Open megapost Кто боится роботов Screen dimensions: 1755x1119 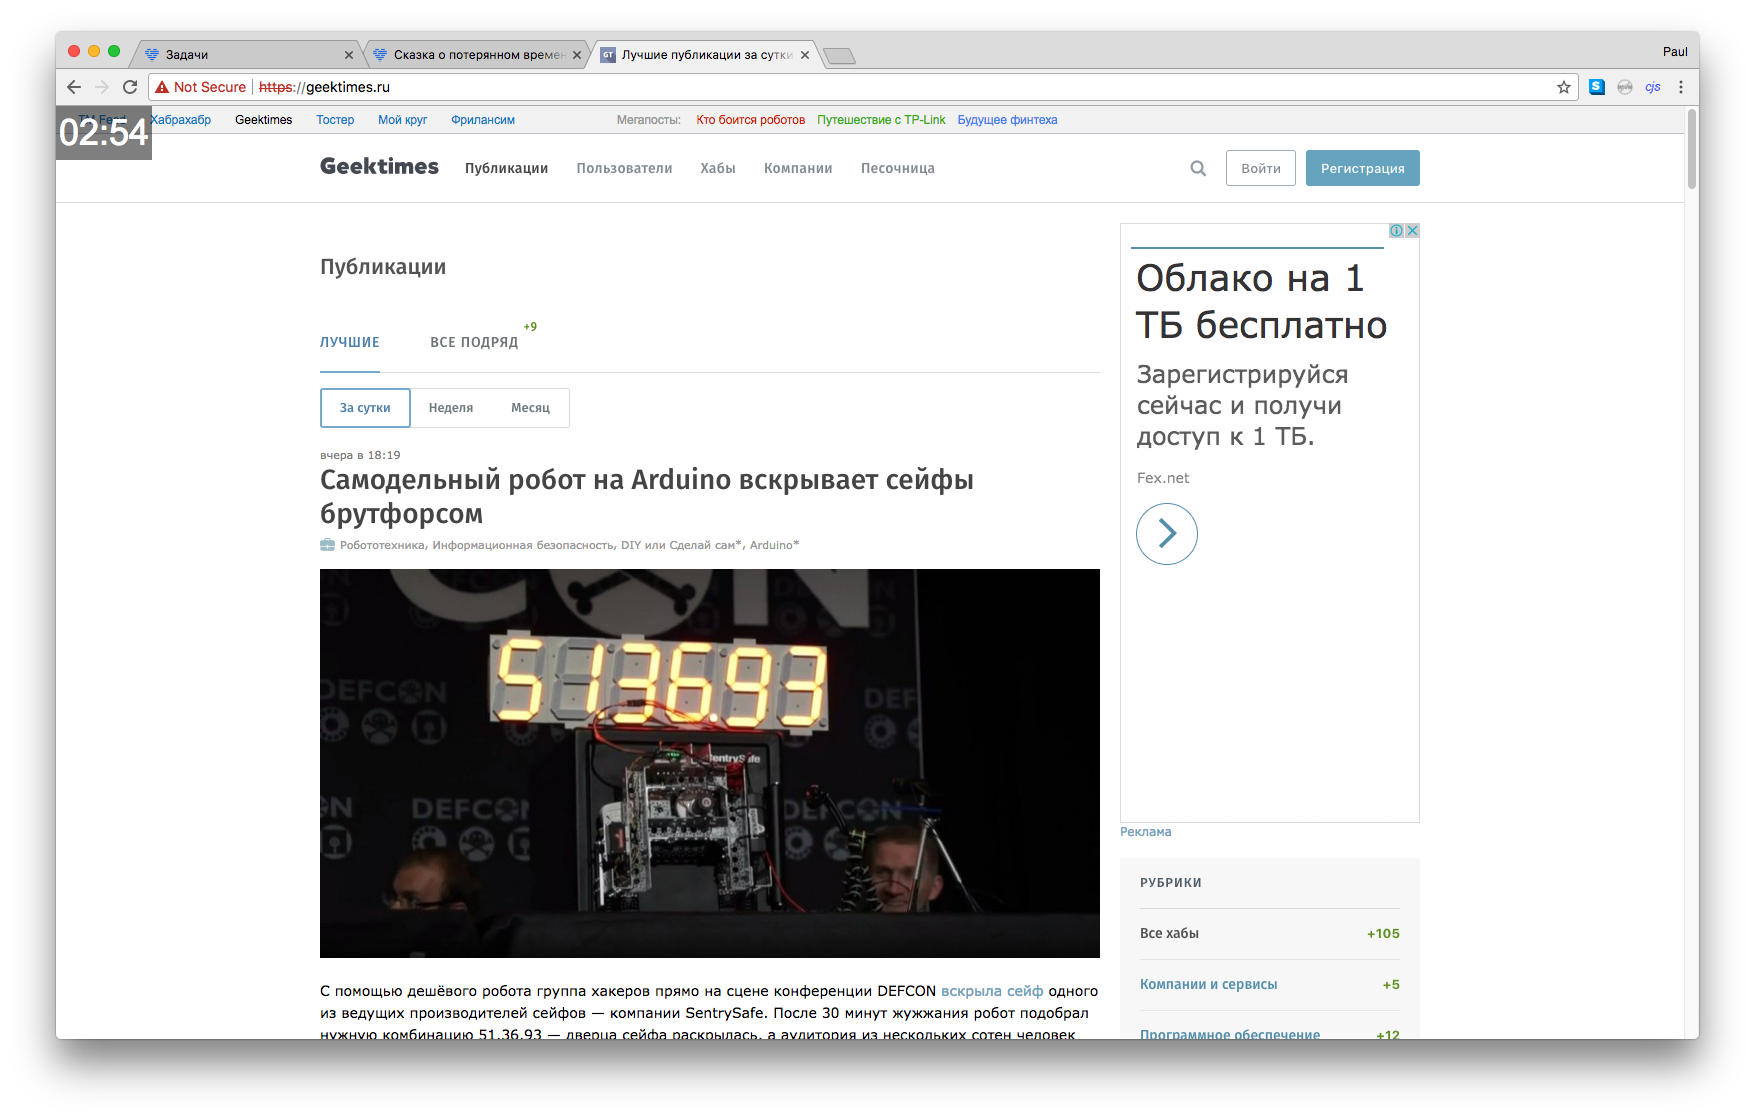[x=751, y=120]
